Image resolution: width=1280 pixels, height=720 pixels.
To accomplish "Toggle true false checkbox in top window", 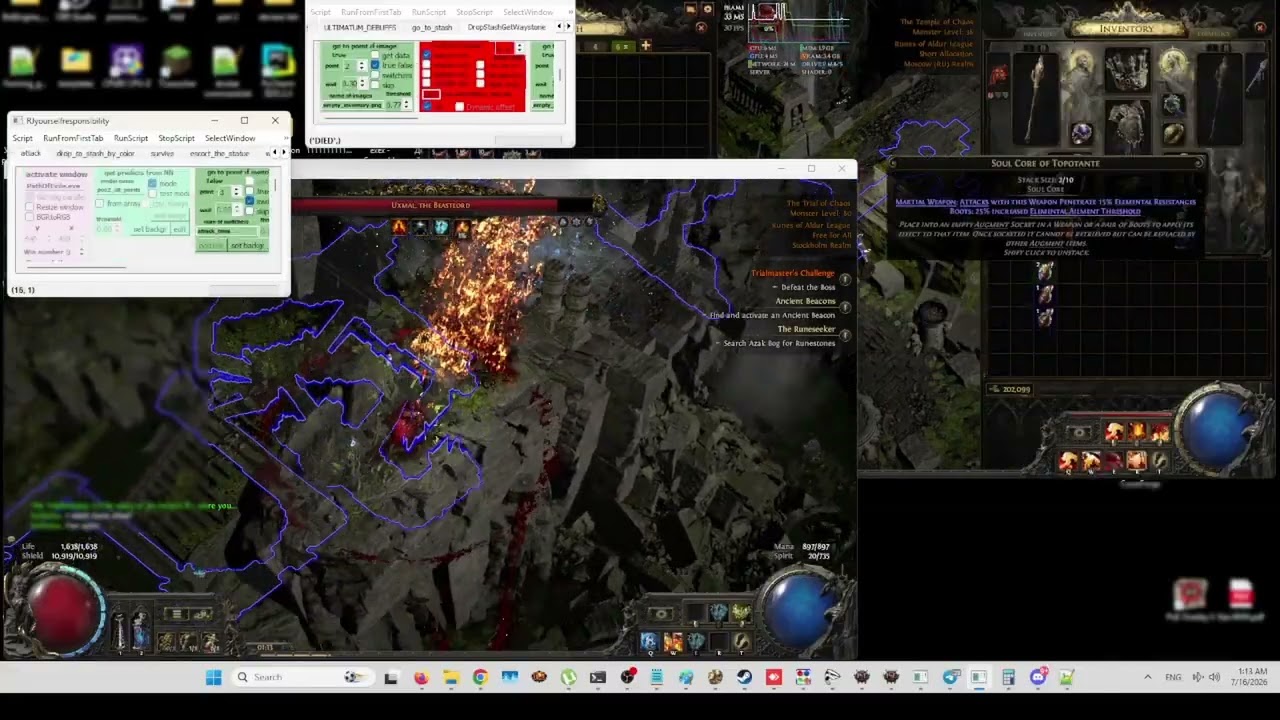I will click(x=375, y=65).
